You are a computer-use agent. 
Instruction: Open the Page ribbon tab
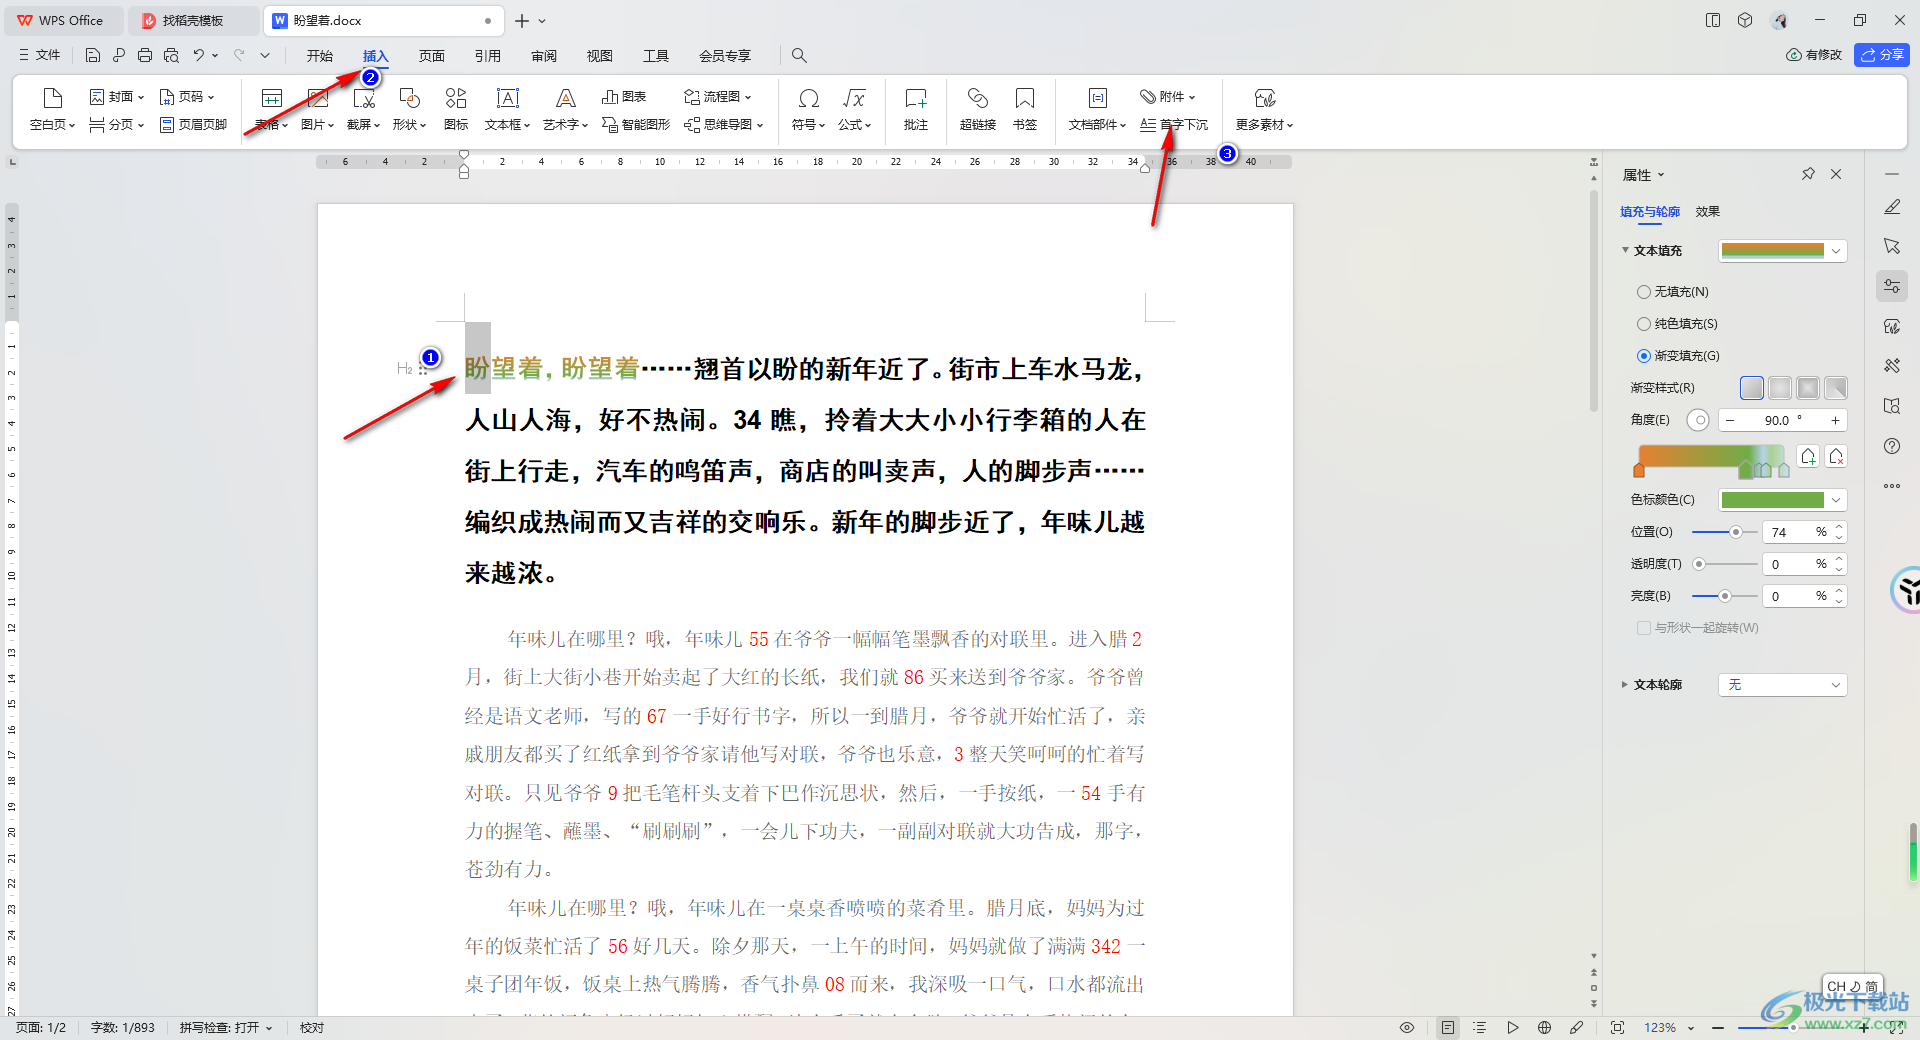click(x=432, y=55)
